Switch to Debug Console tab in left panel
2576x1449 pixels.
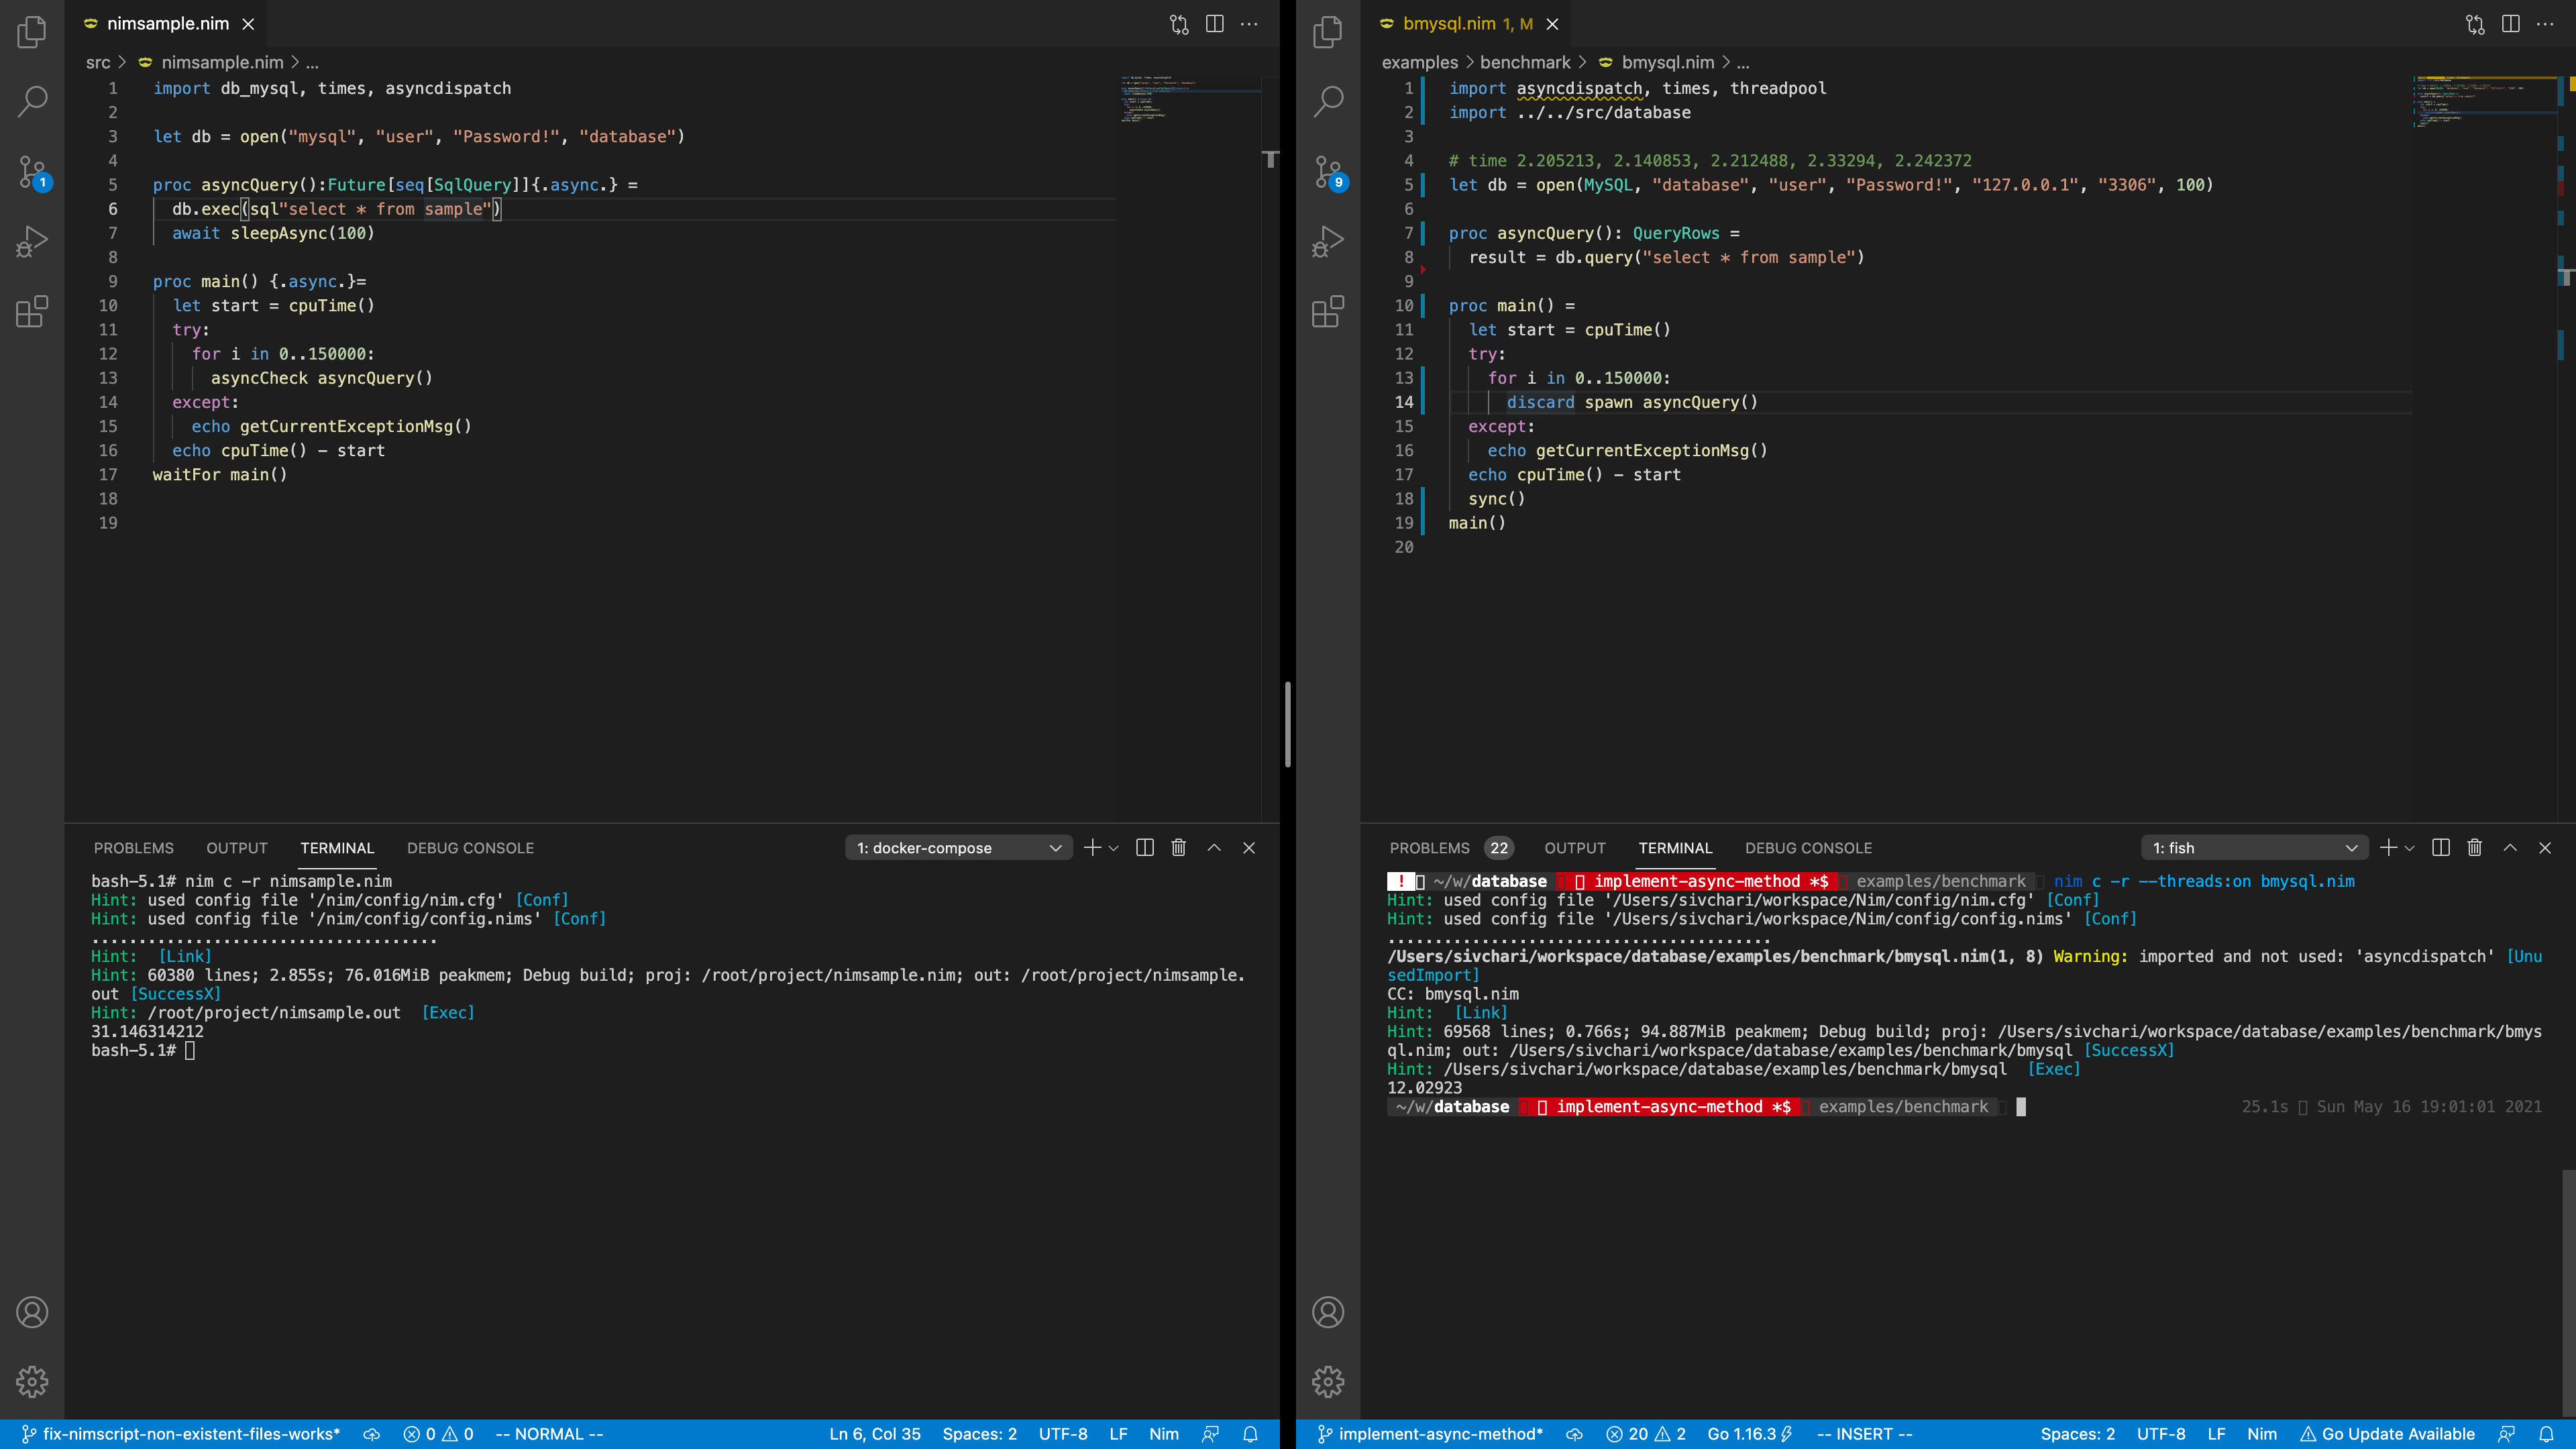(x=470, y=848)
